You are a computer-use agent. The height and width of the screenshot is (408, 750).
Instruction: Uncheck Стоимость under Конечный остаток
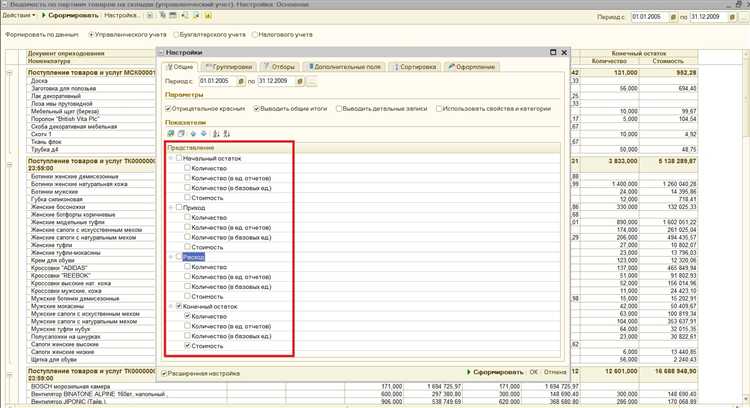(188, 345)
